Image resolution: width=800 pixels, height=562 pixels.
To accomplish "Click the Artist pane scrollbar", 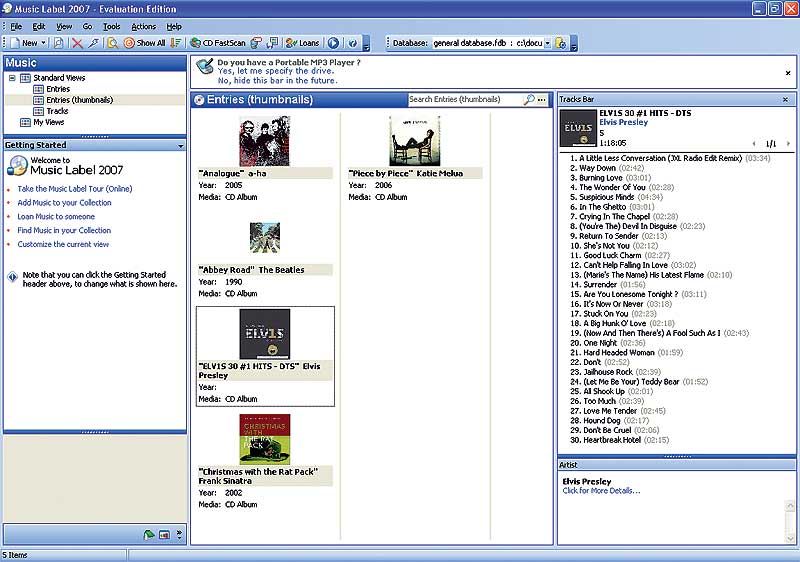I will (790, 521).
